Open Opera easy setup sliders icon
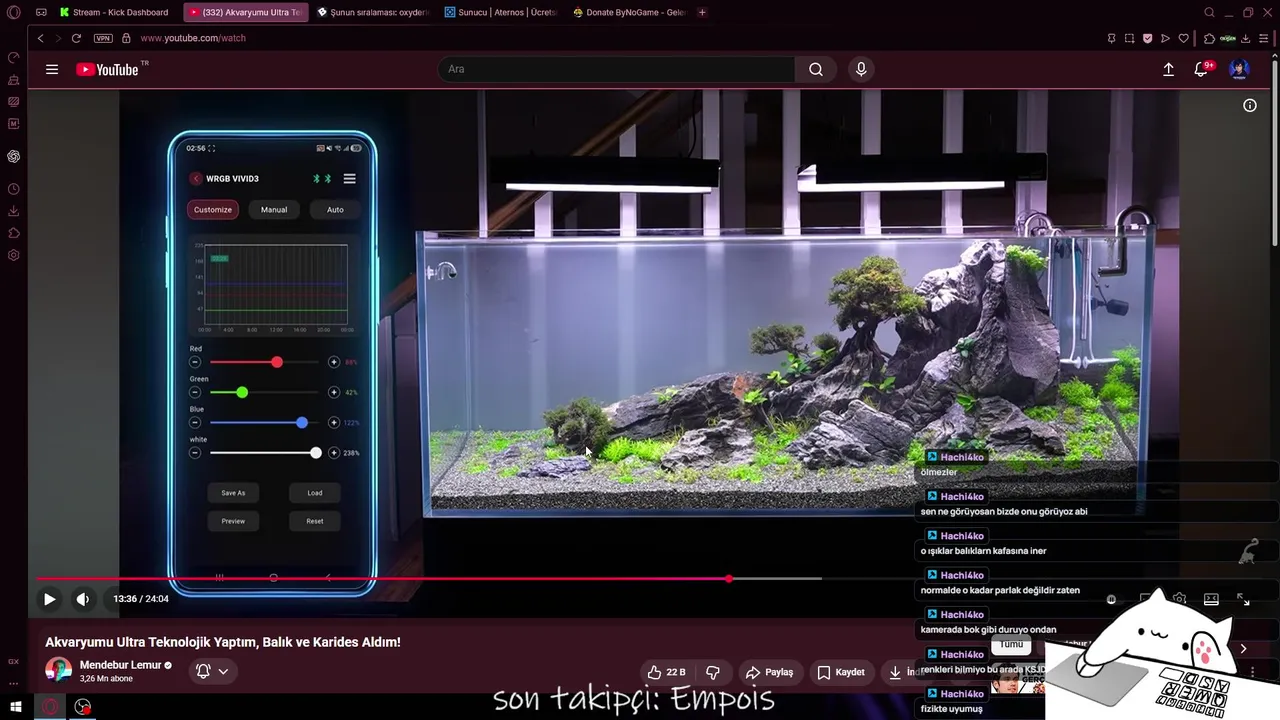 point(1264,38)
